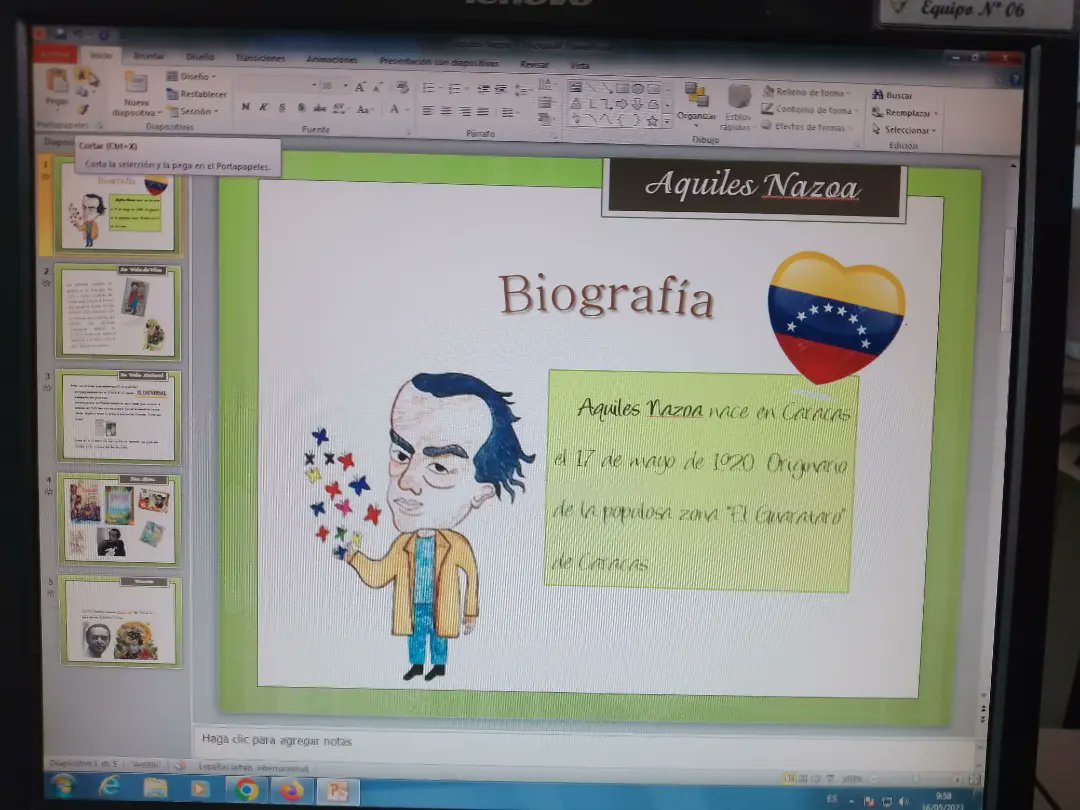Open Firefox from the taskbar

(291, 790)
